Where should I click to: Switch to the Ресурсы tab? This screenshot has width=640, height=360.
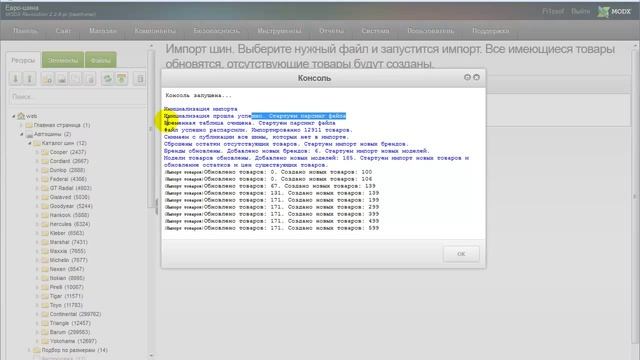tap(23, 60)
